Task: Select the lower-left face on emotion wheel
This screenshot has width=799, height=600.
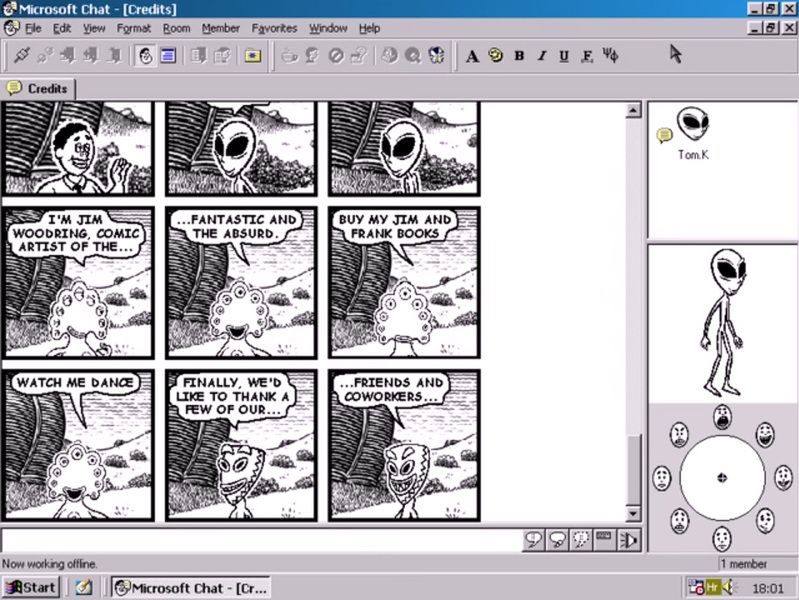Action: [679, 521]
